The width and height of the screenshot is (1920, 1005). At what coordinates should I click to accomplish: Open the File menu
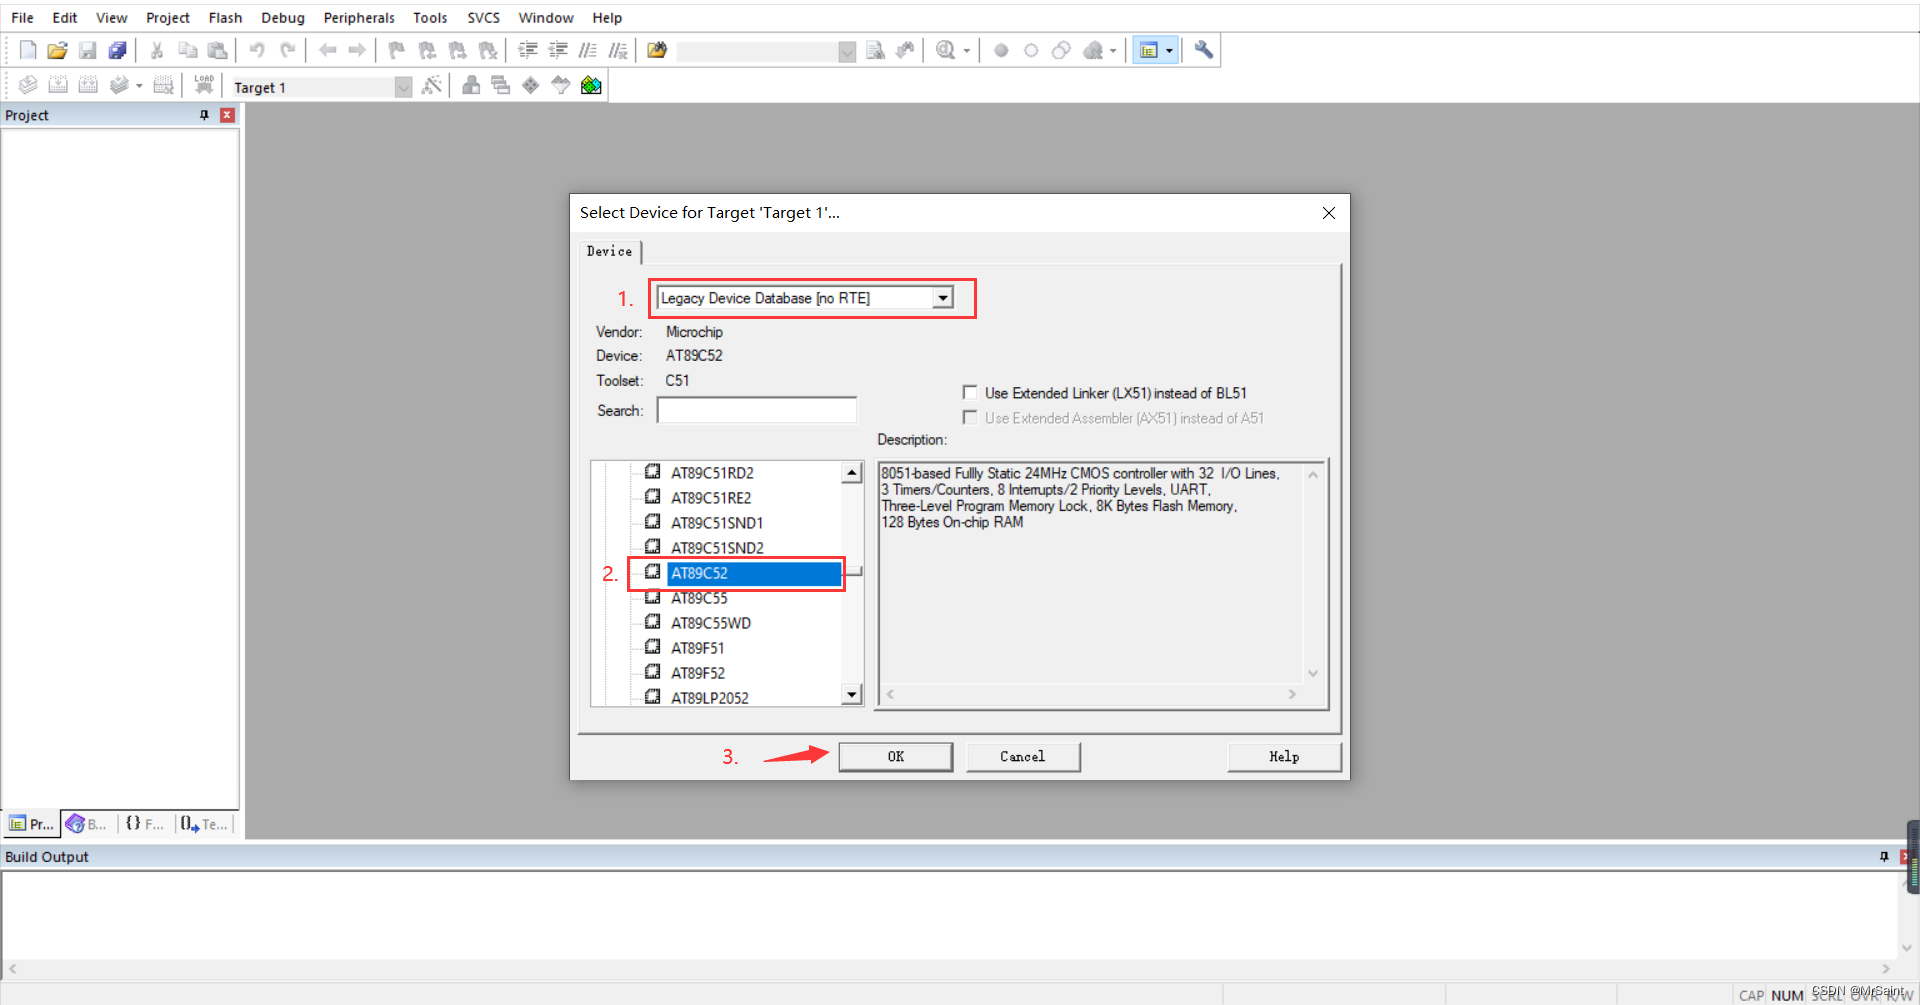22,17
